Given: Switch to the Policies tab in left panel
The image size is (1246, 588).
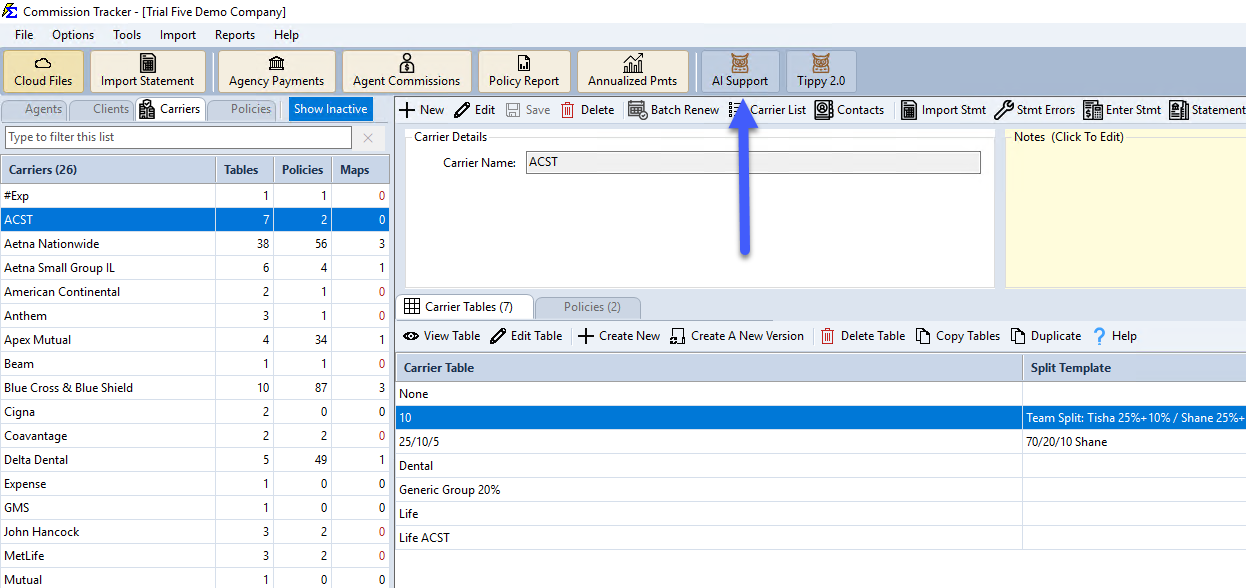Looking at the screenshot, I should coord(242,110).
